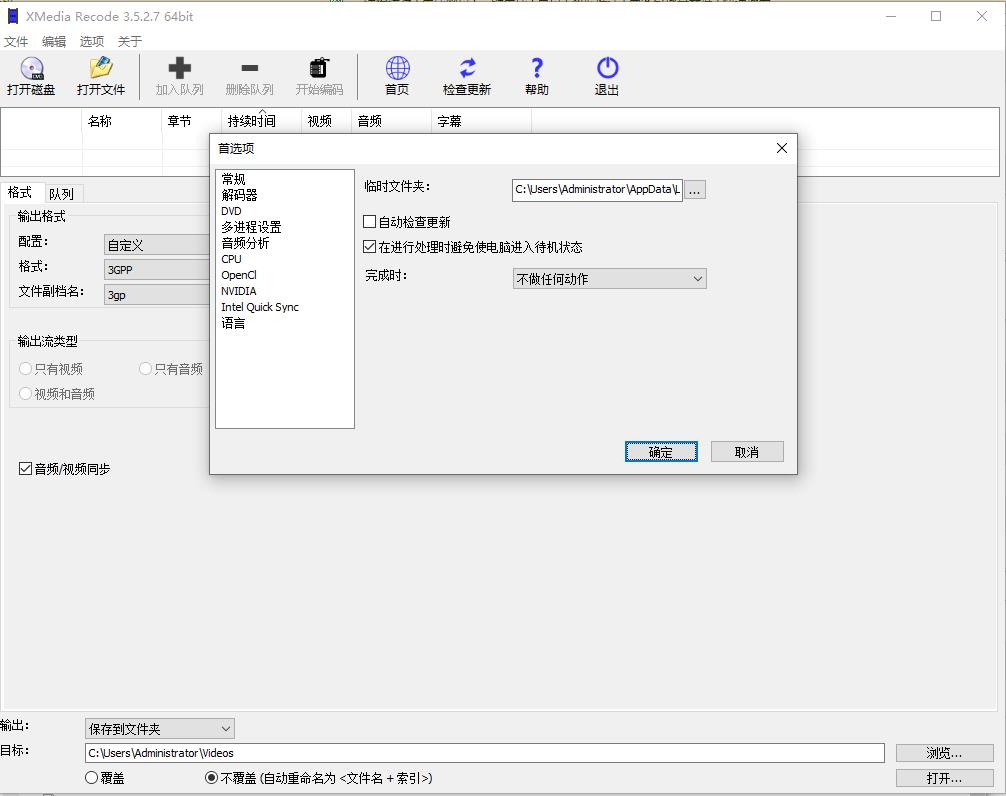Click the 检查更新 refresh icon
This screenshot has width=1006, height=796.
tap(467, 68)
